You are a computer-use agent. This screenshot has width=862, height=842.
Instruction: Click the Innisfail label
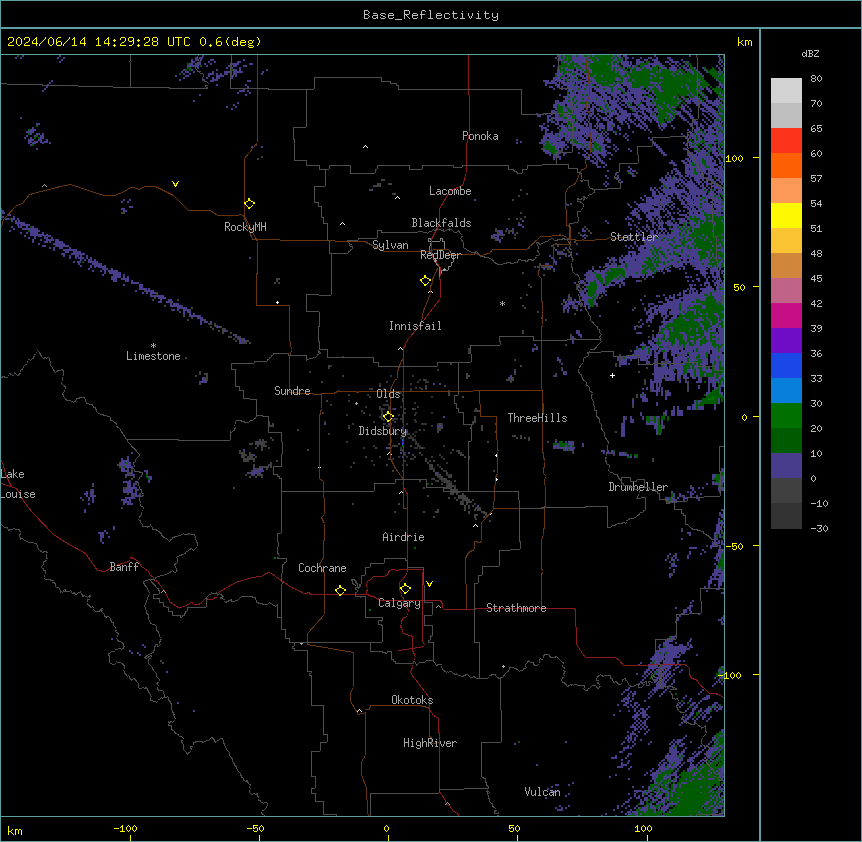click(415, 326)
